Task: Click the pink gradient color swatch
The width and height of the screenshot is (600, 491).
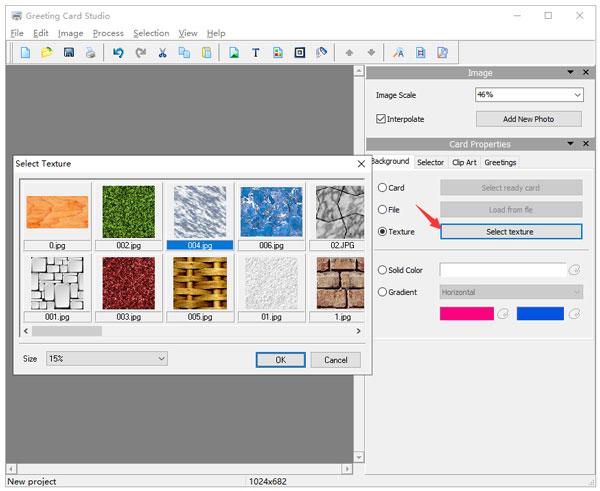Action: click(466, 314)
